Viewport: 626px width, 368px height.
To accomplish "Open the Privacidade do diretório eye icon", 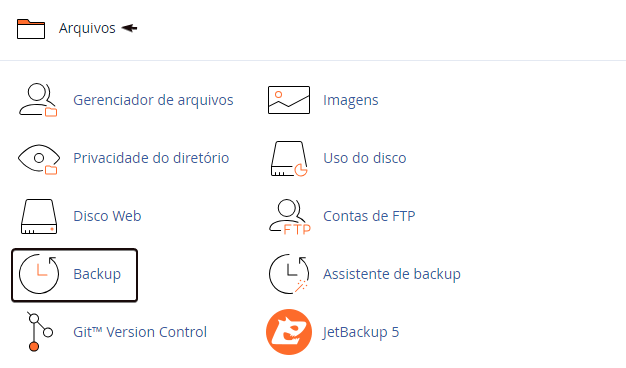I will point(38,158).
